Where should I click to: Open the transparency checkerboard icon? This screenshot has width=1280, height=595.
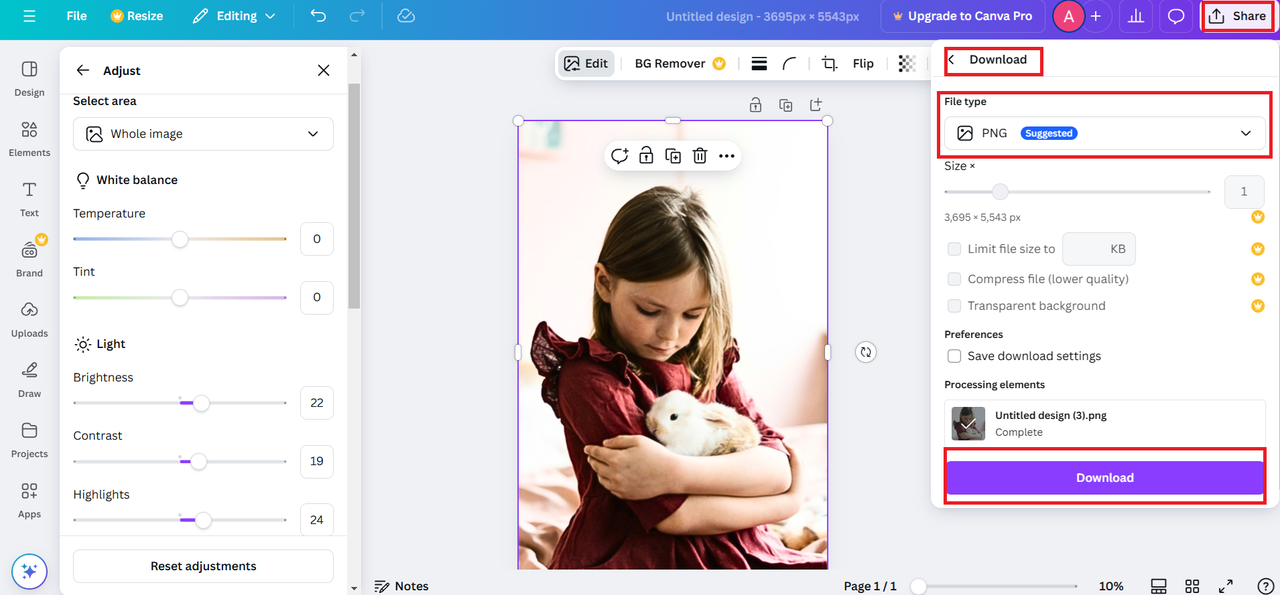907,63
